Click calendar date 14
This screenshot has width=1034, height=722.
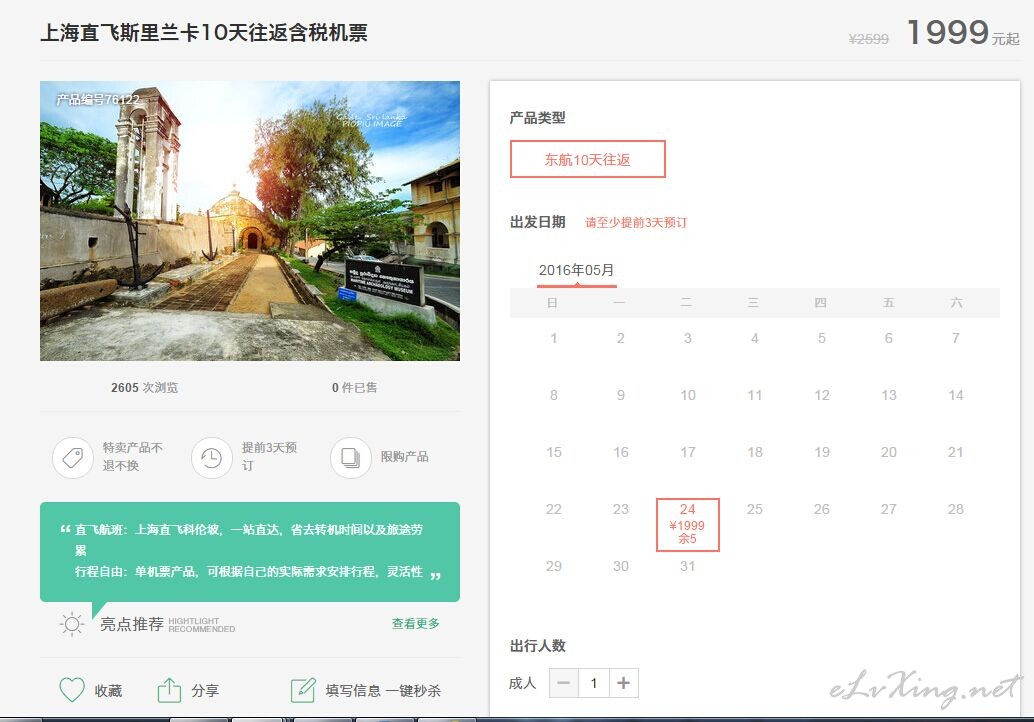[956, 395]
